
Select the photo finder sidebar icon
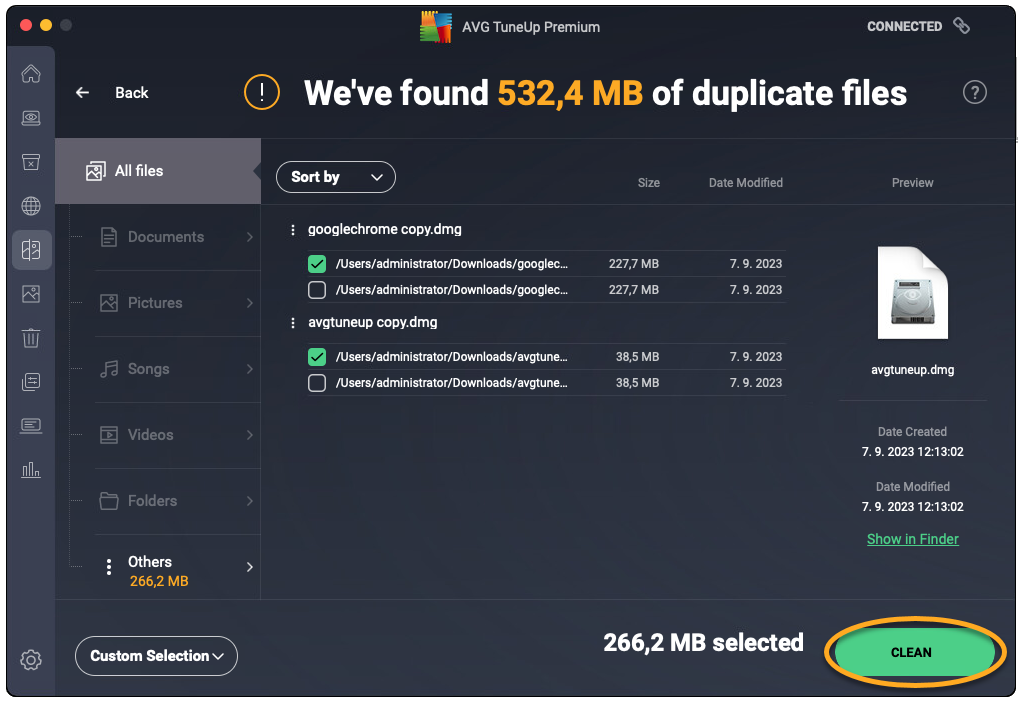[31, 294]
